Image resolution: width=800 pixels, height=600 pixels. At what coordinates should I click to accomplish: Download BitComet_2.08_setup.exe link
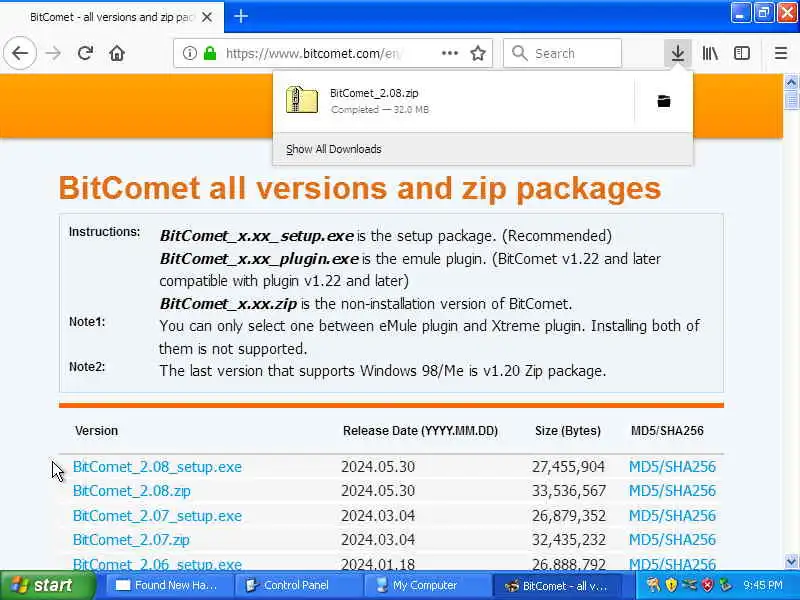[157, 467]
